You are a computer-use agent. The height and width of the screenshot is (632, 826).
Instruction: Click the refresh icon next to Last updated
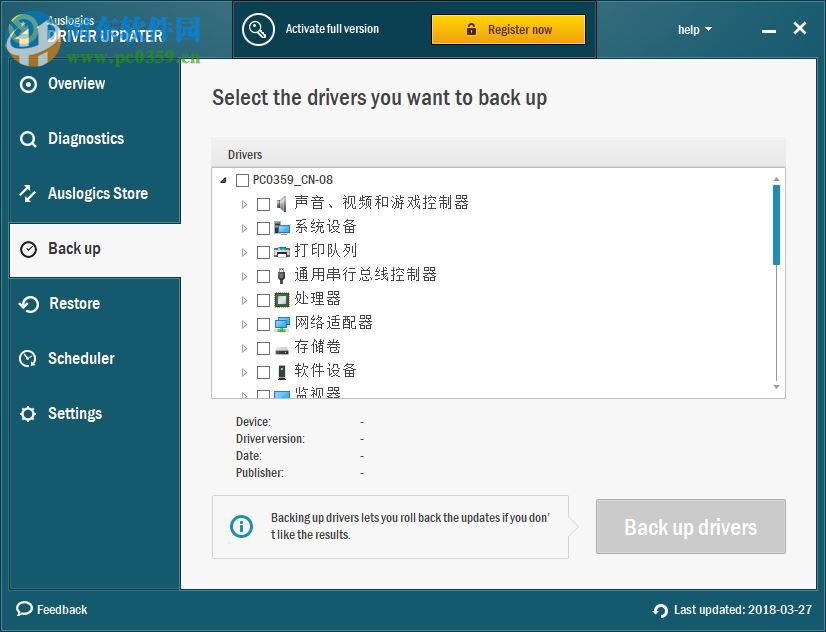659,610
